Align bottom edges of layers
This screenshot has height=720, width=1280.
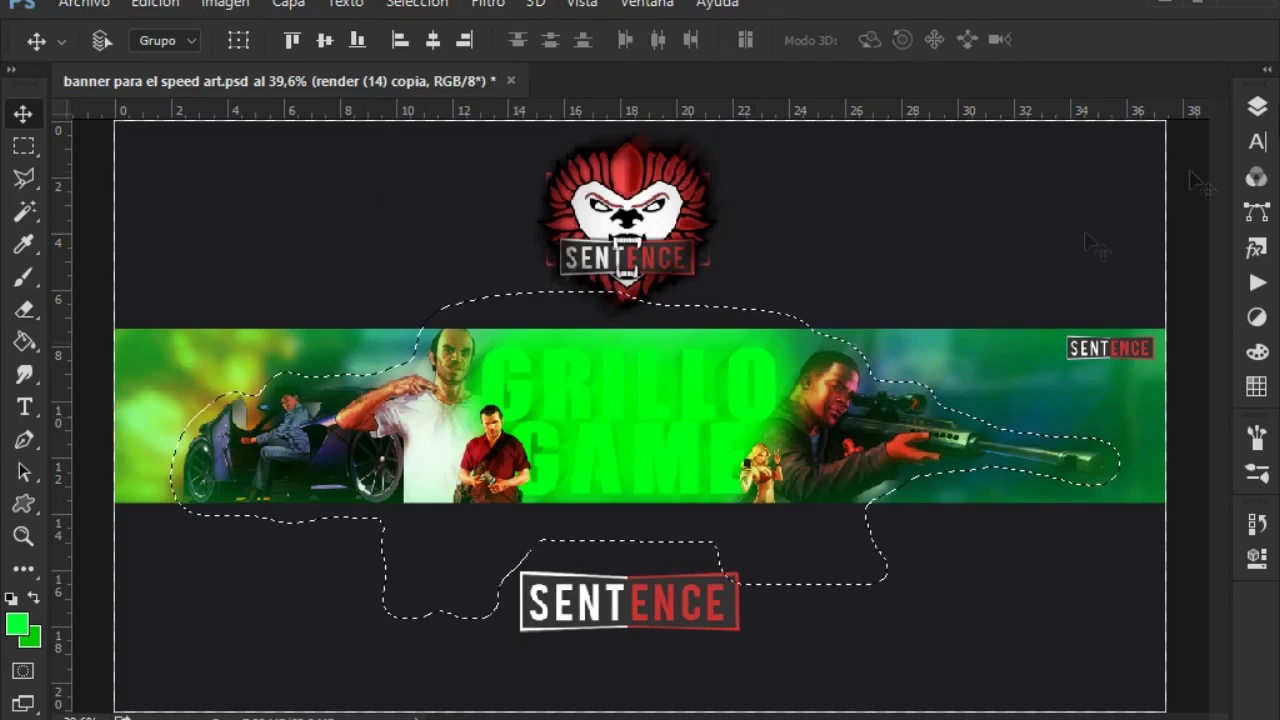click(x=357, y=40)
